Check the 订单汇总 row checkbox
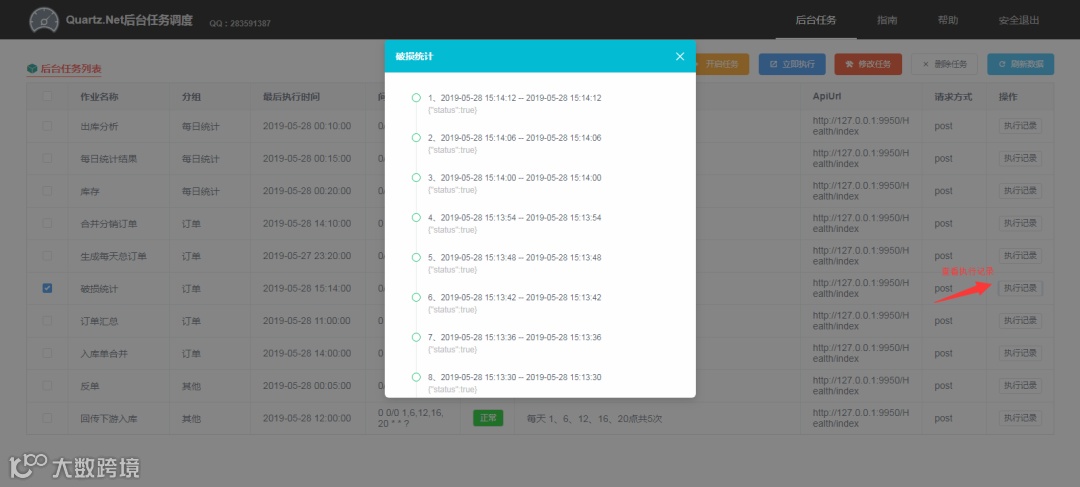 pos(48,320)
